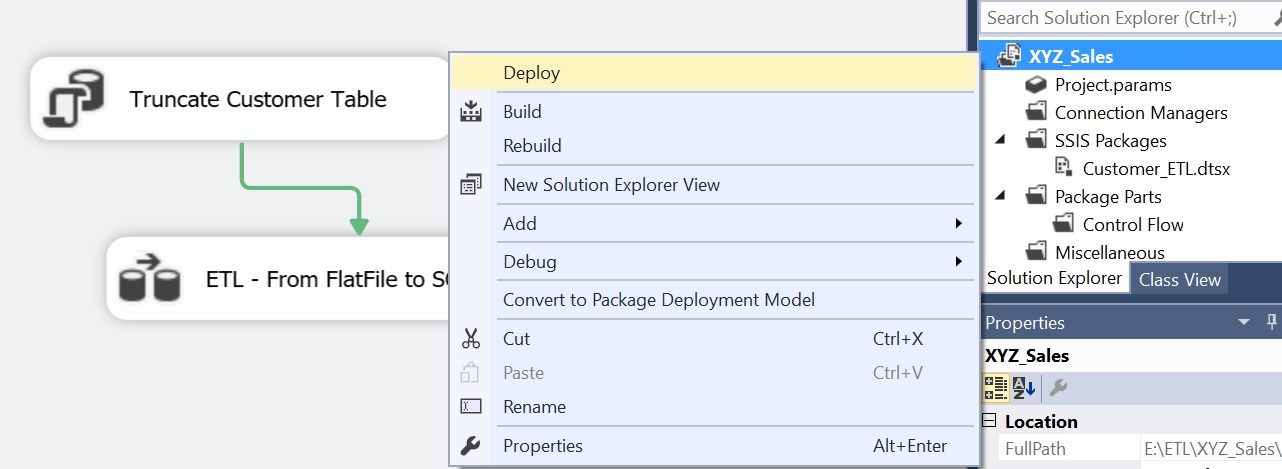
Task: Click the Properties panel pin icon
Action: pos(1272,322)
